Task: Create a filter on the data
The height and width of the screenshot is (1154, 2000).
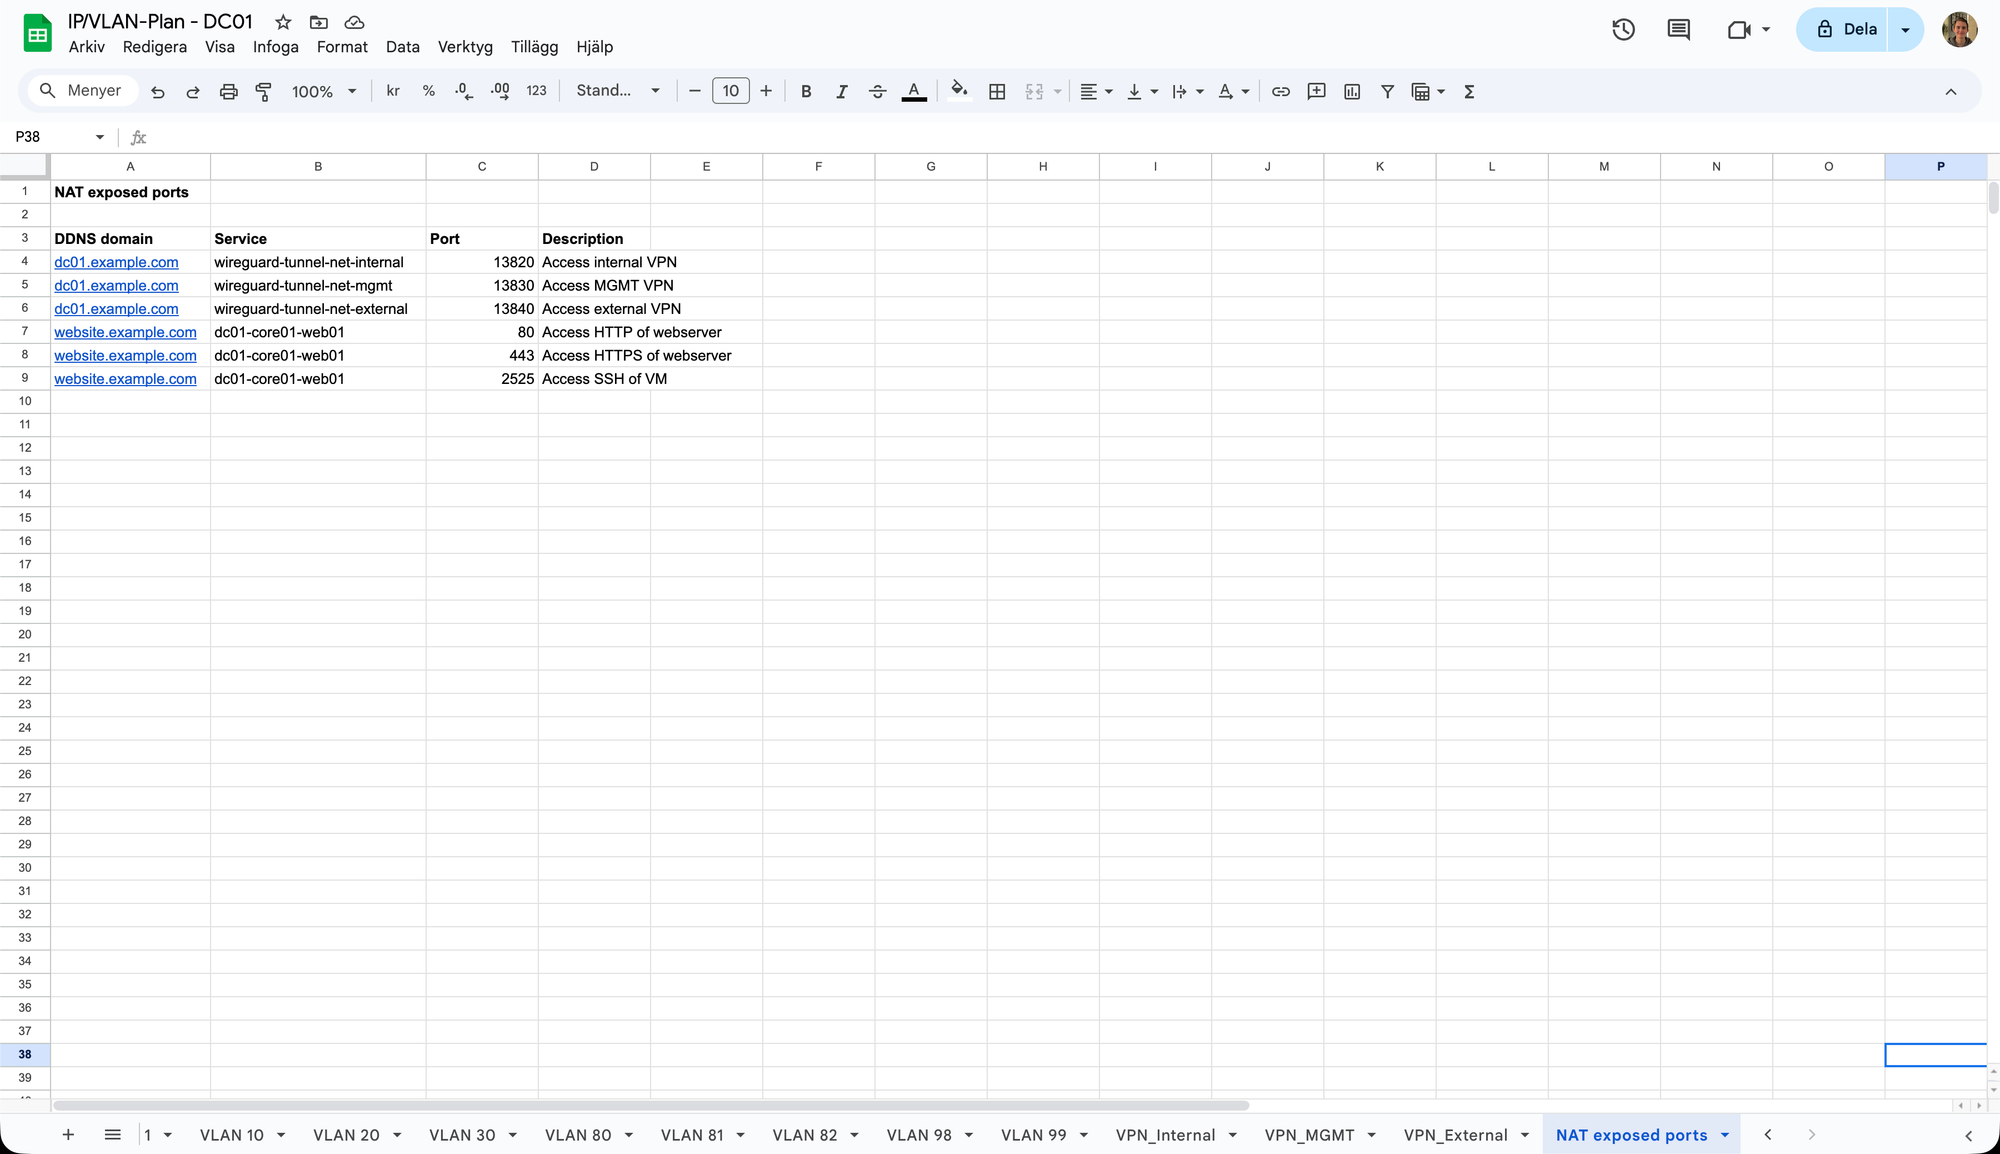Action: [1387, 91]
